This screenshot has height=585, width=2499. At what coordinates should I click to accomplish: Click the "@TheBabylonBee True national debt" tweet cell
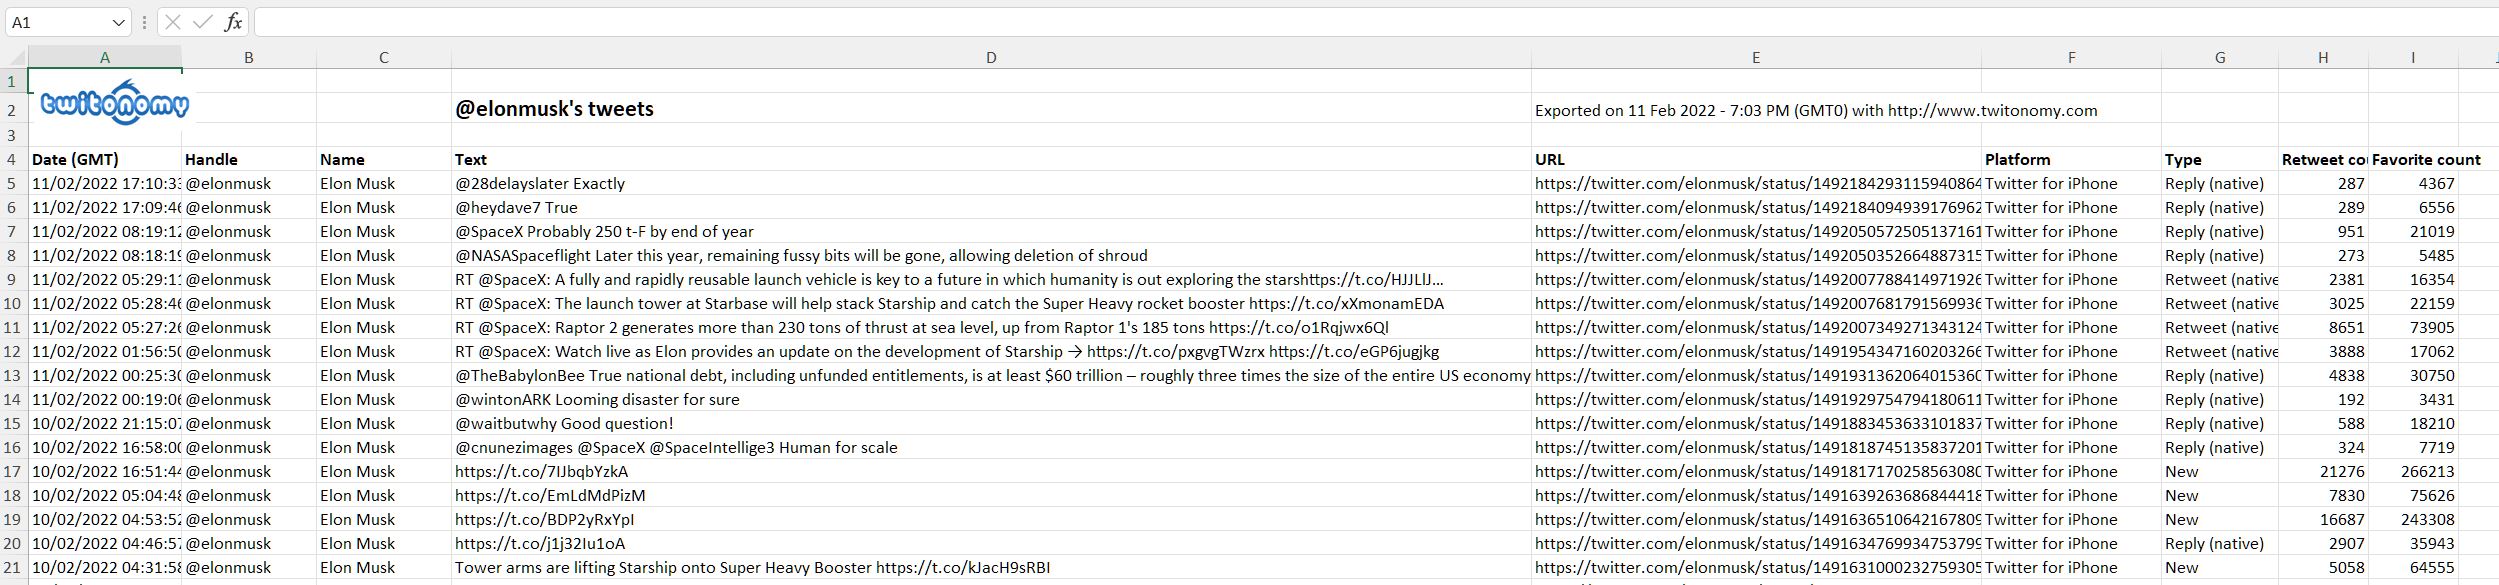click(991, 375)
